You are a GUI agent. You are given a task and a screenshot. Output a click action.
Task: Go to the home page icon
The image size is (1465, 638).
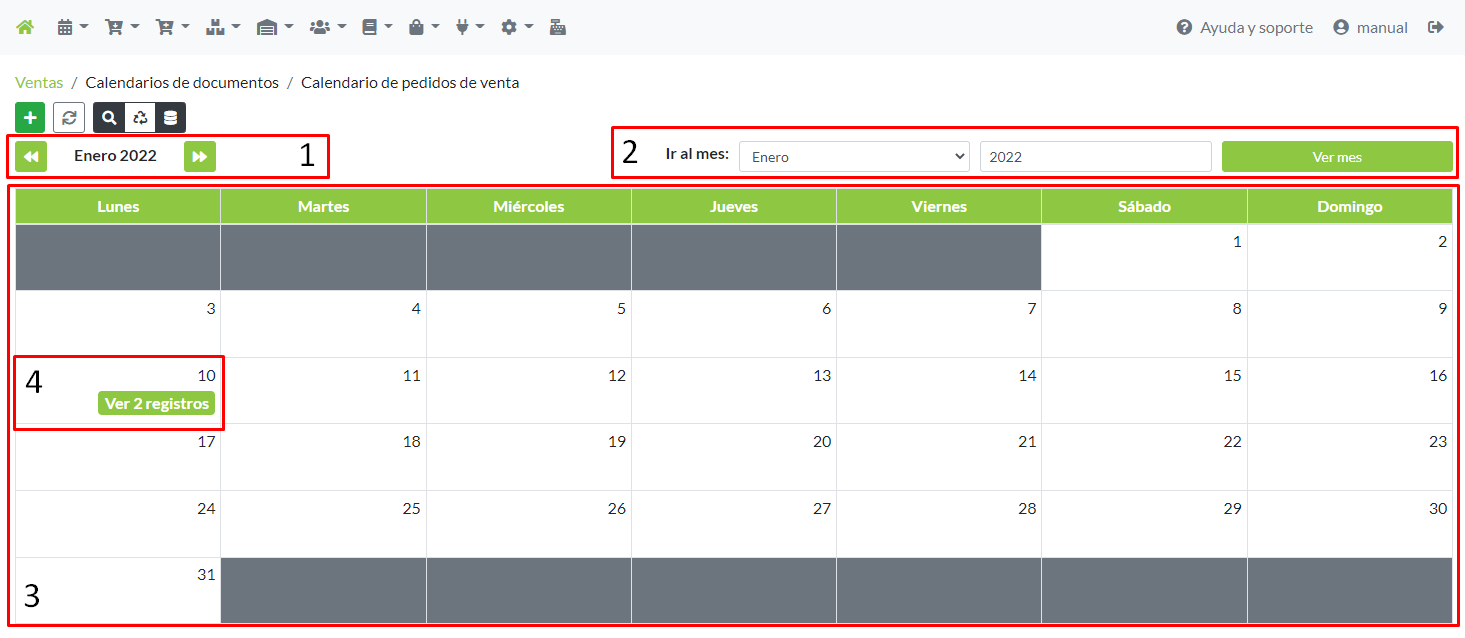[25, 27]
